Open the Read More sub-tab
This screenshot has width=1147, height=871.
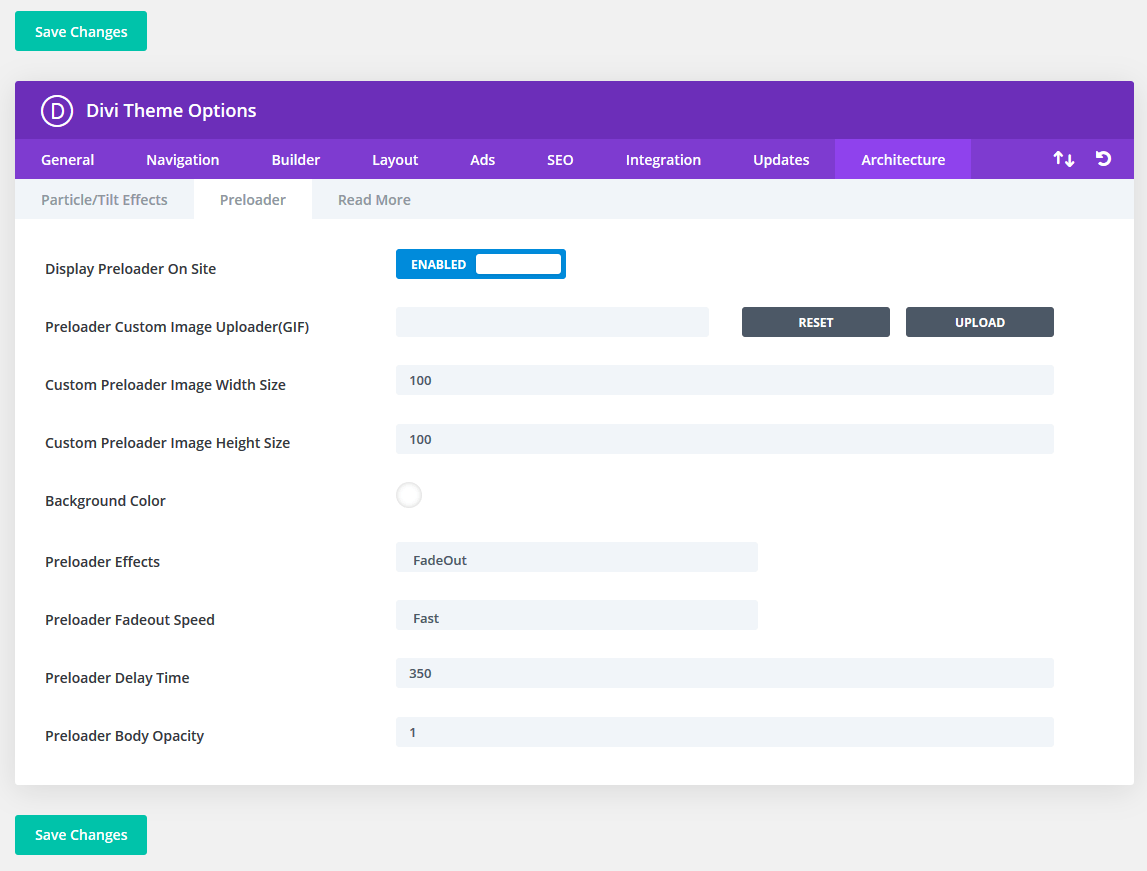(x=374, y=200)
